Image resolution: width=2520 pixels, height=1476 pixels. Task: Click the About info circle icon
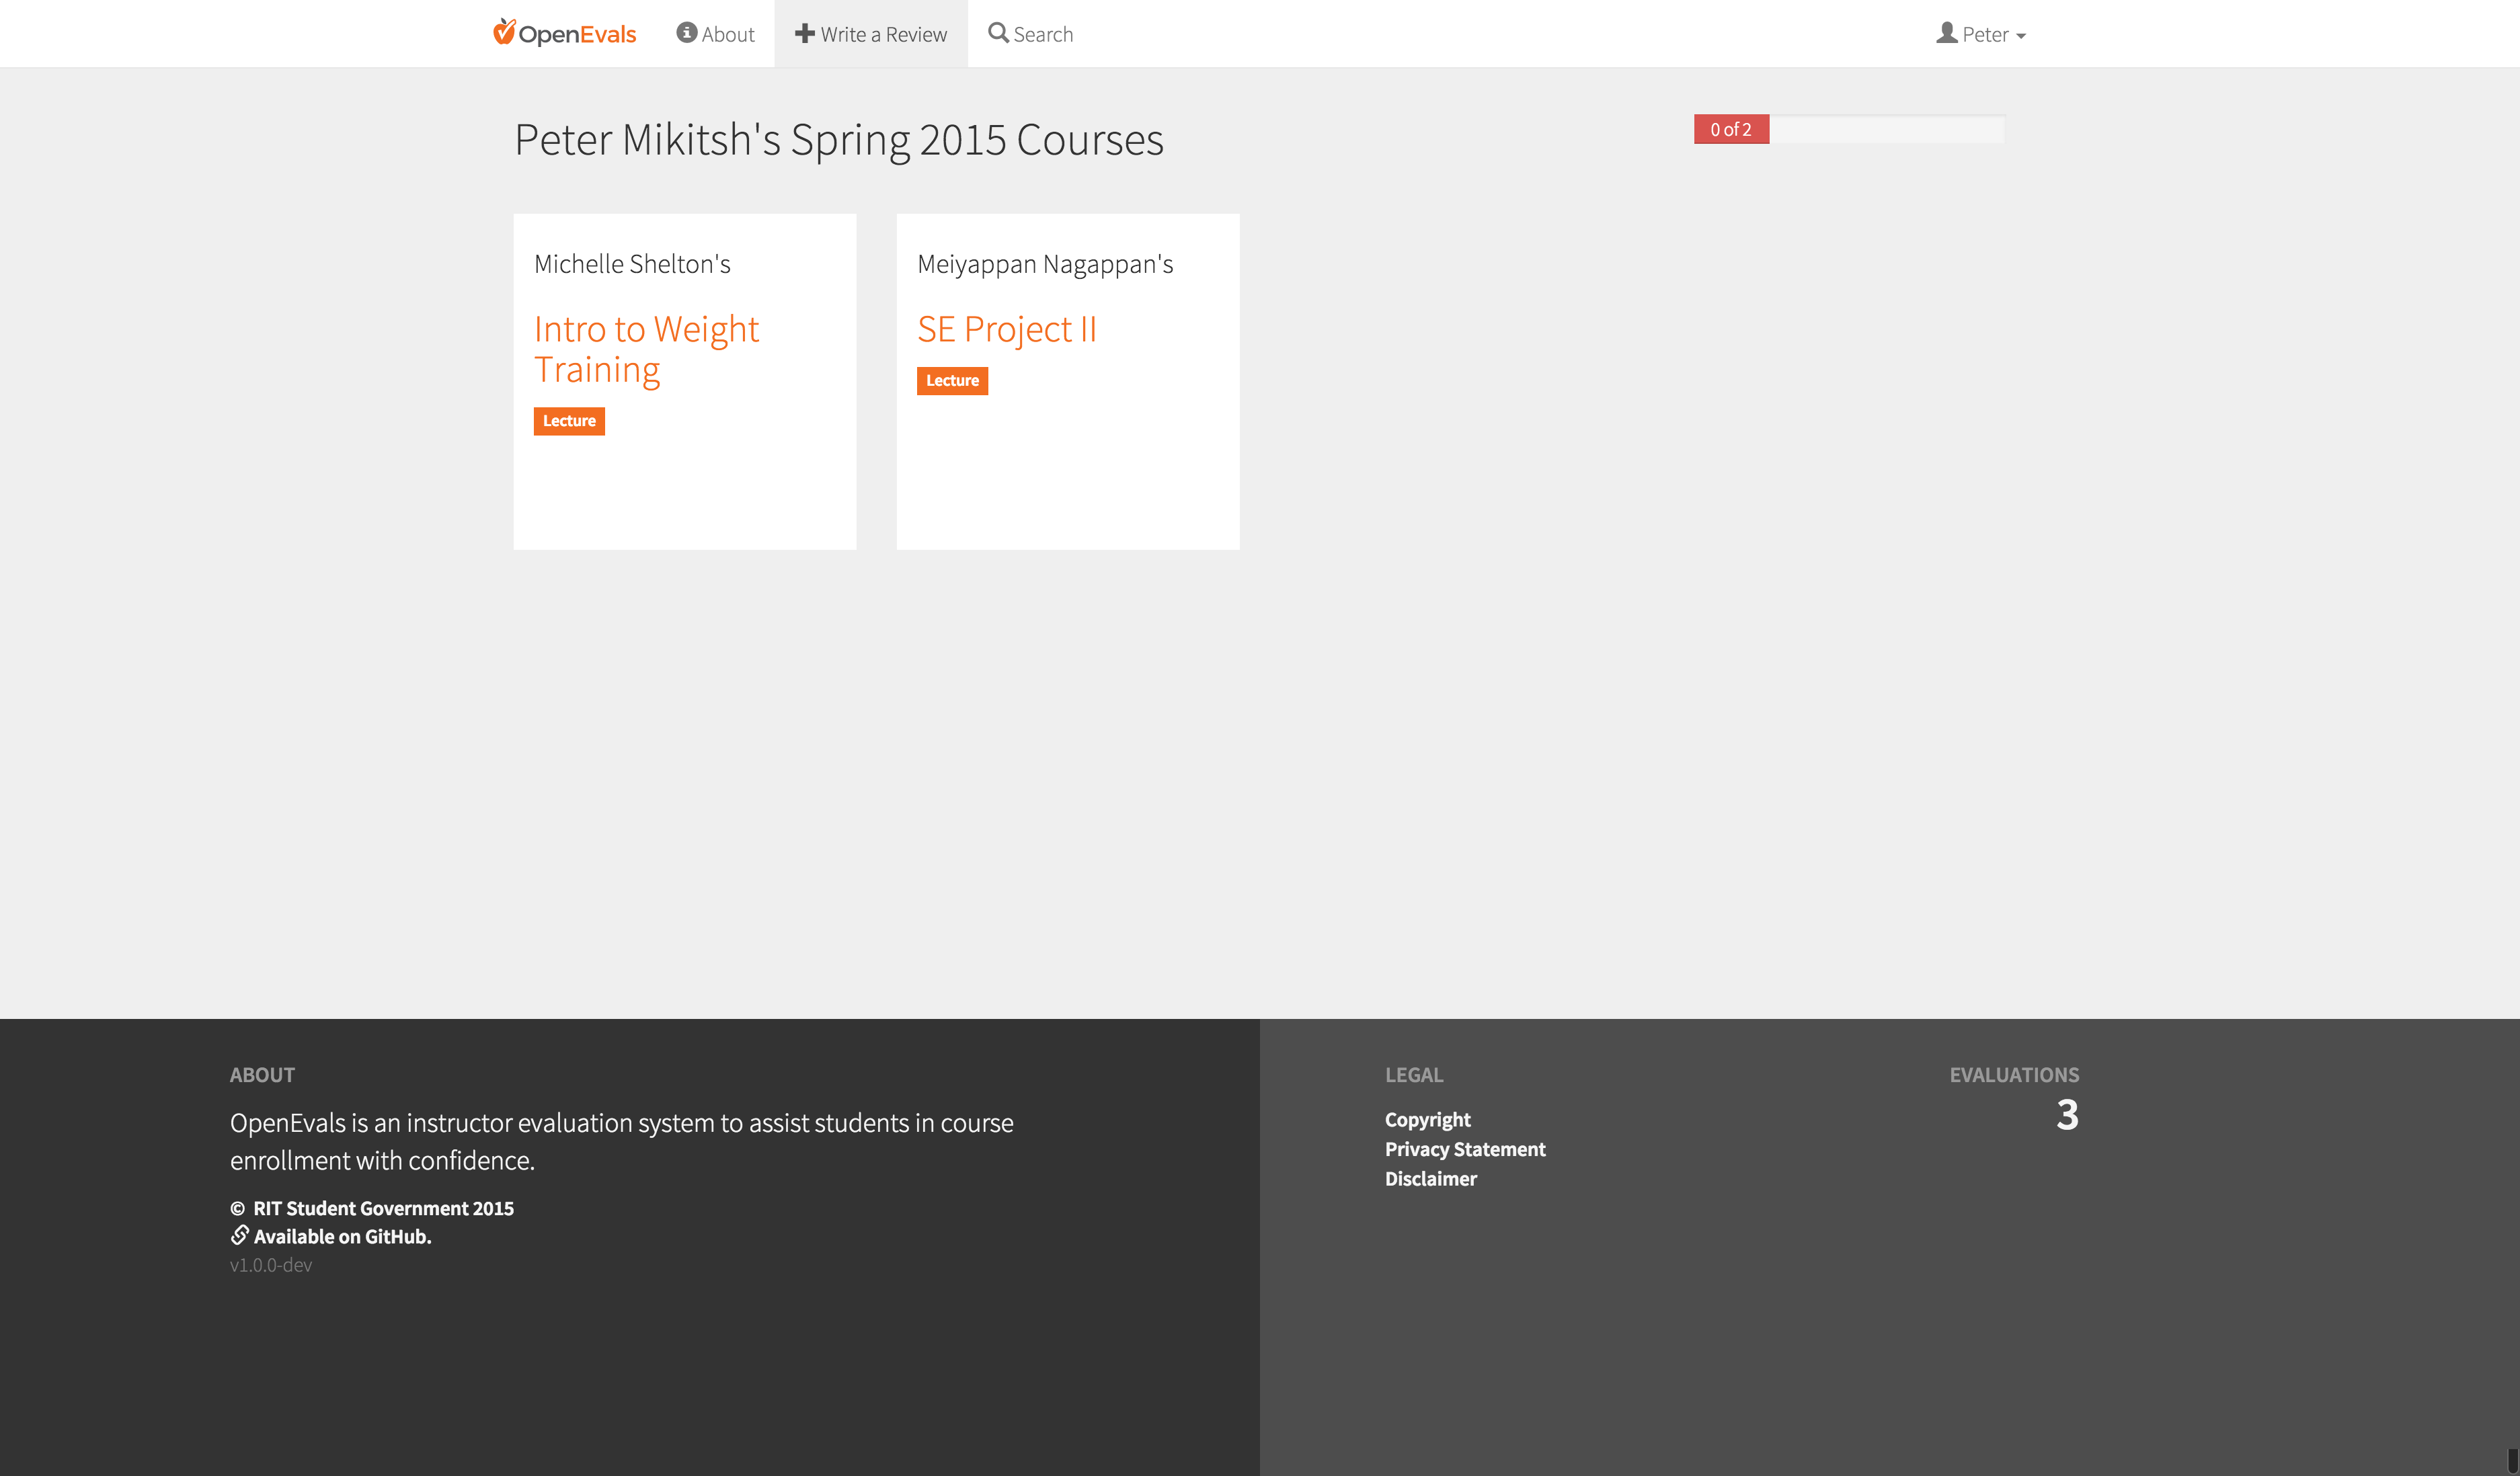click(686, 33)
